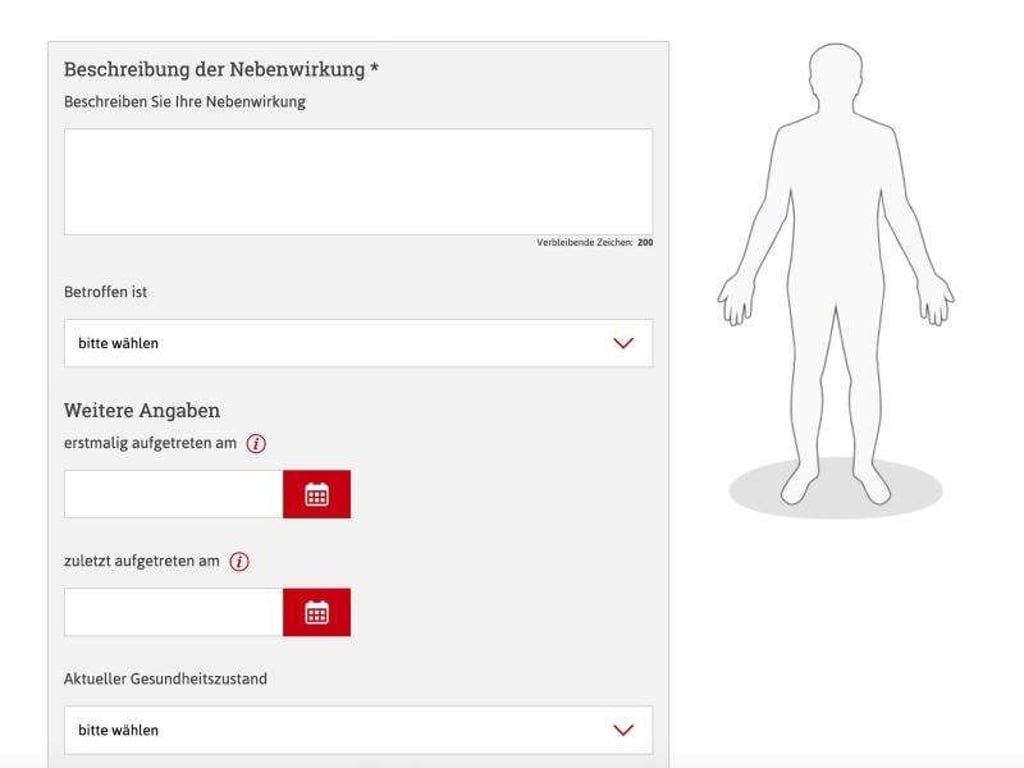Viewport: 1024px width, 768px height.
Task: Click the 'Weitere Angaben' heading
Action: [x=142, y=411]
